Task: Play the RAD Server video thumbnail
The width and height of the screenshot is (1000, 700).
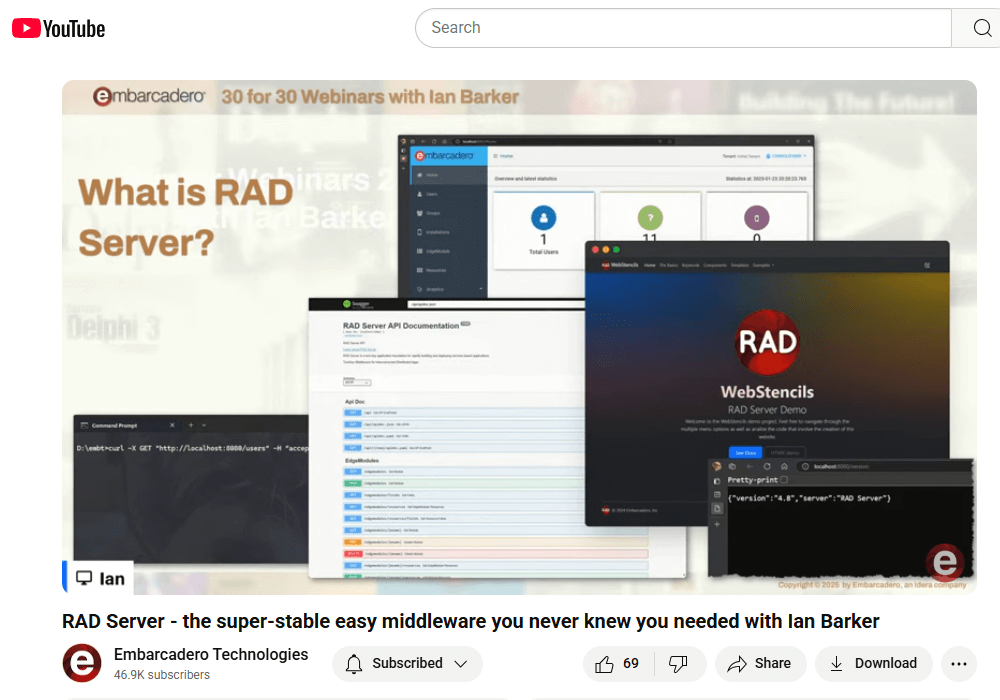Action: tap(519, 337)
